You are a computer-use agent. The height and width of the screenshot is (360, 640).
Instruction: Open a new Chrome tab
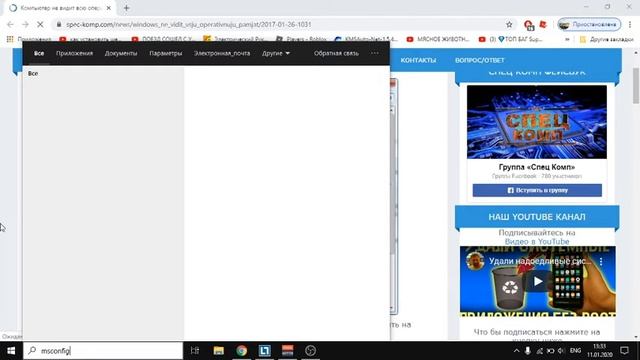[x=126, y=8]
